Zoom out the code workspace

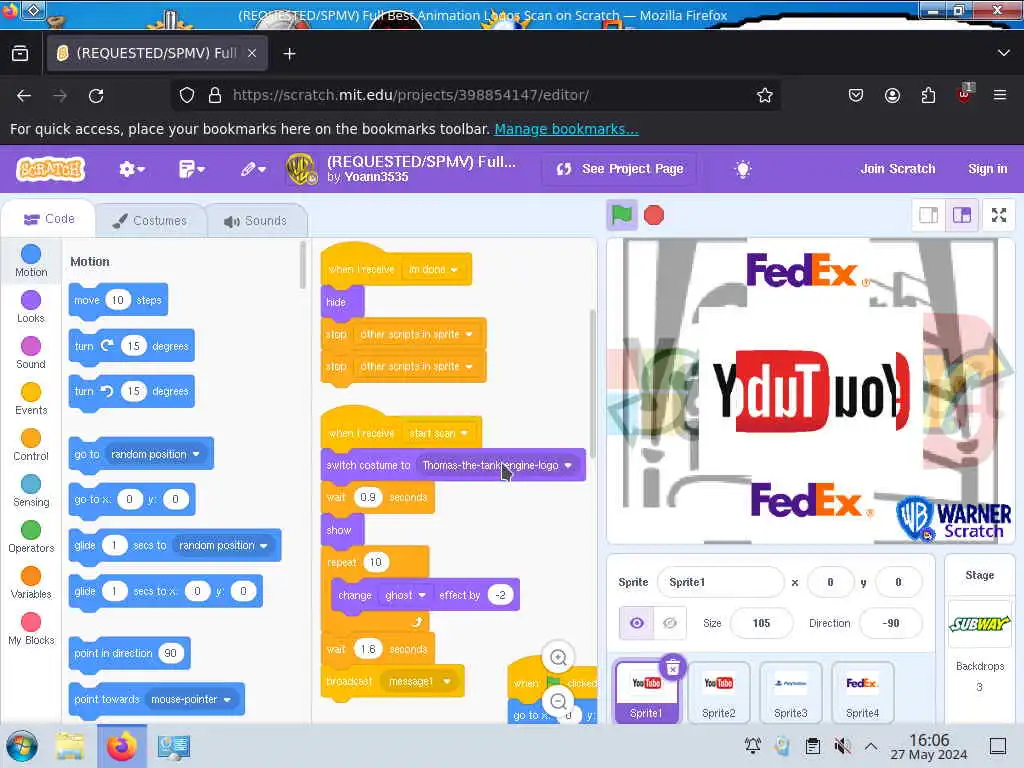pos(558,701)
